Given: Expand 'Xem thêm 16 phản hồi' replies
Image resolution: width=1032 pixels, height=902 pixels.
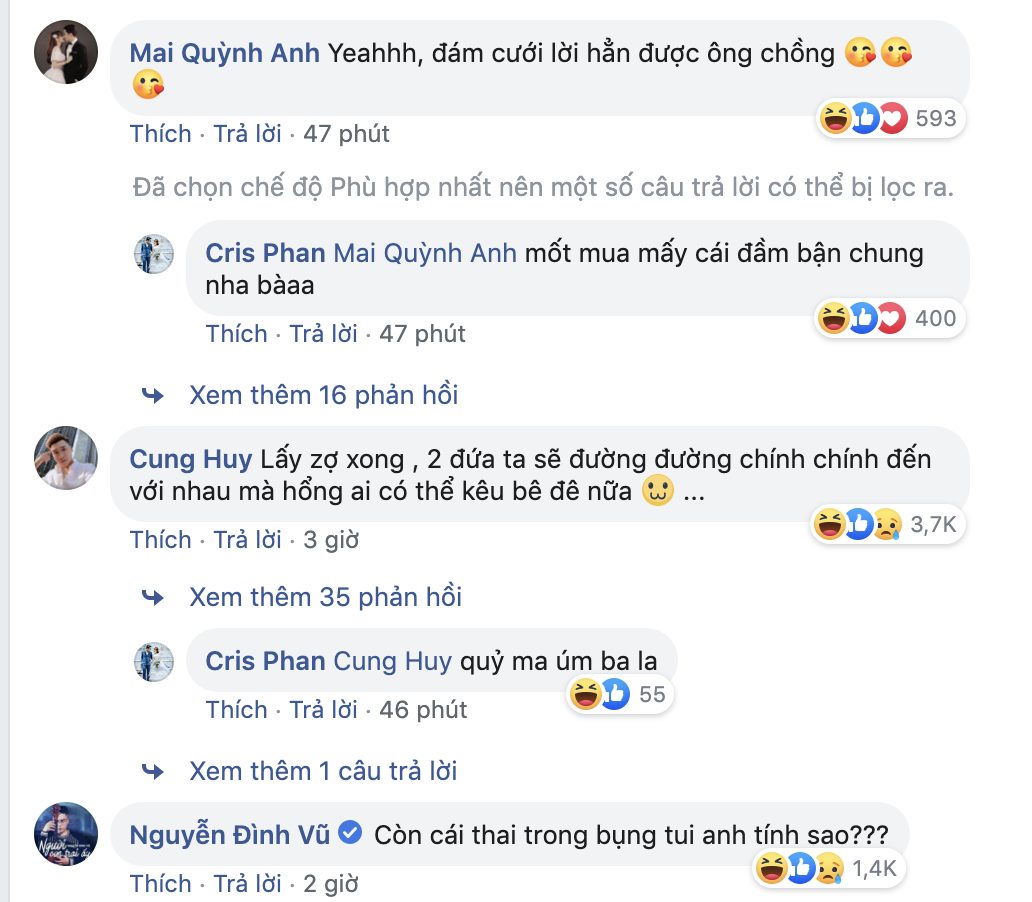Looking at the screenshot, I should [323, 395].
